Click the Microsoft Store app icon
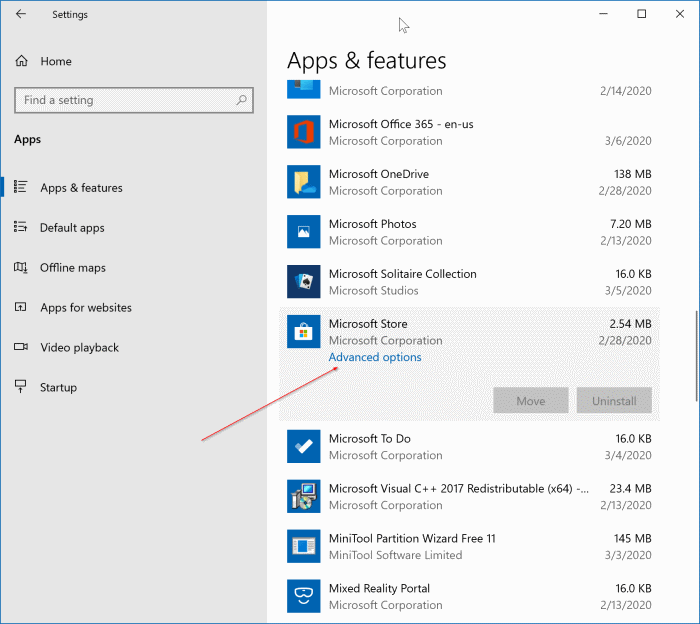The width and height of the screenshot is (700, 624). [x=304, y=332]
